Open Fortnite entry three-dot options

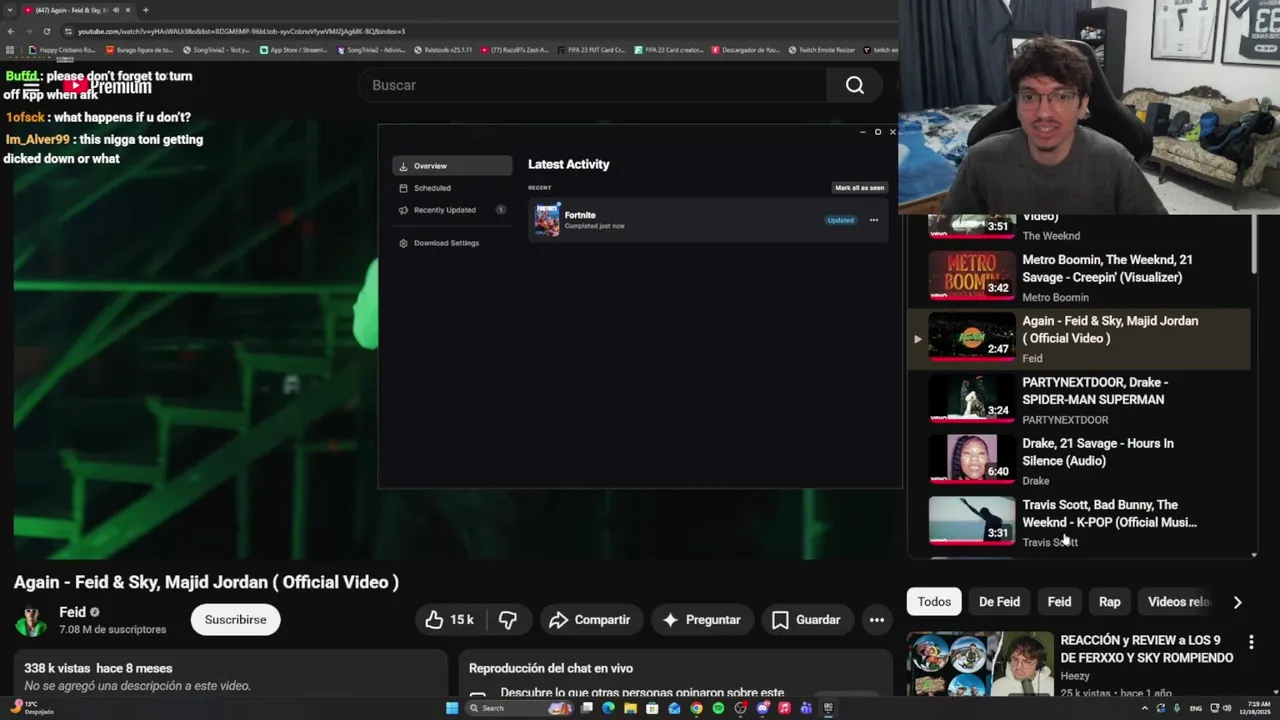coord(874,220)
